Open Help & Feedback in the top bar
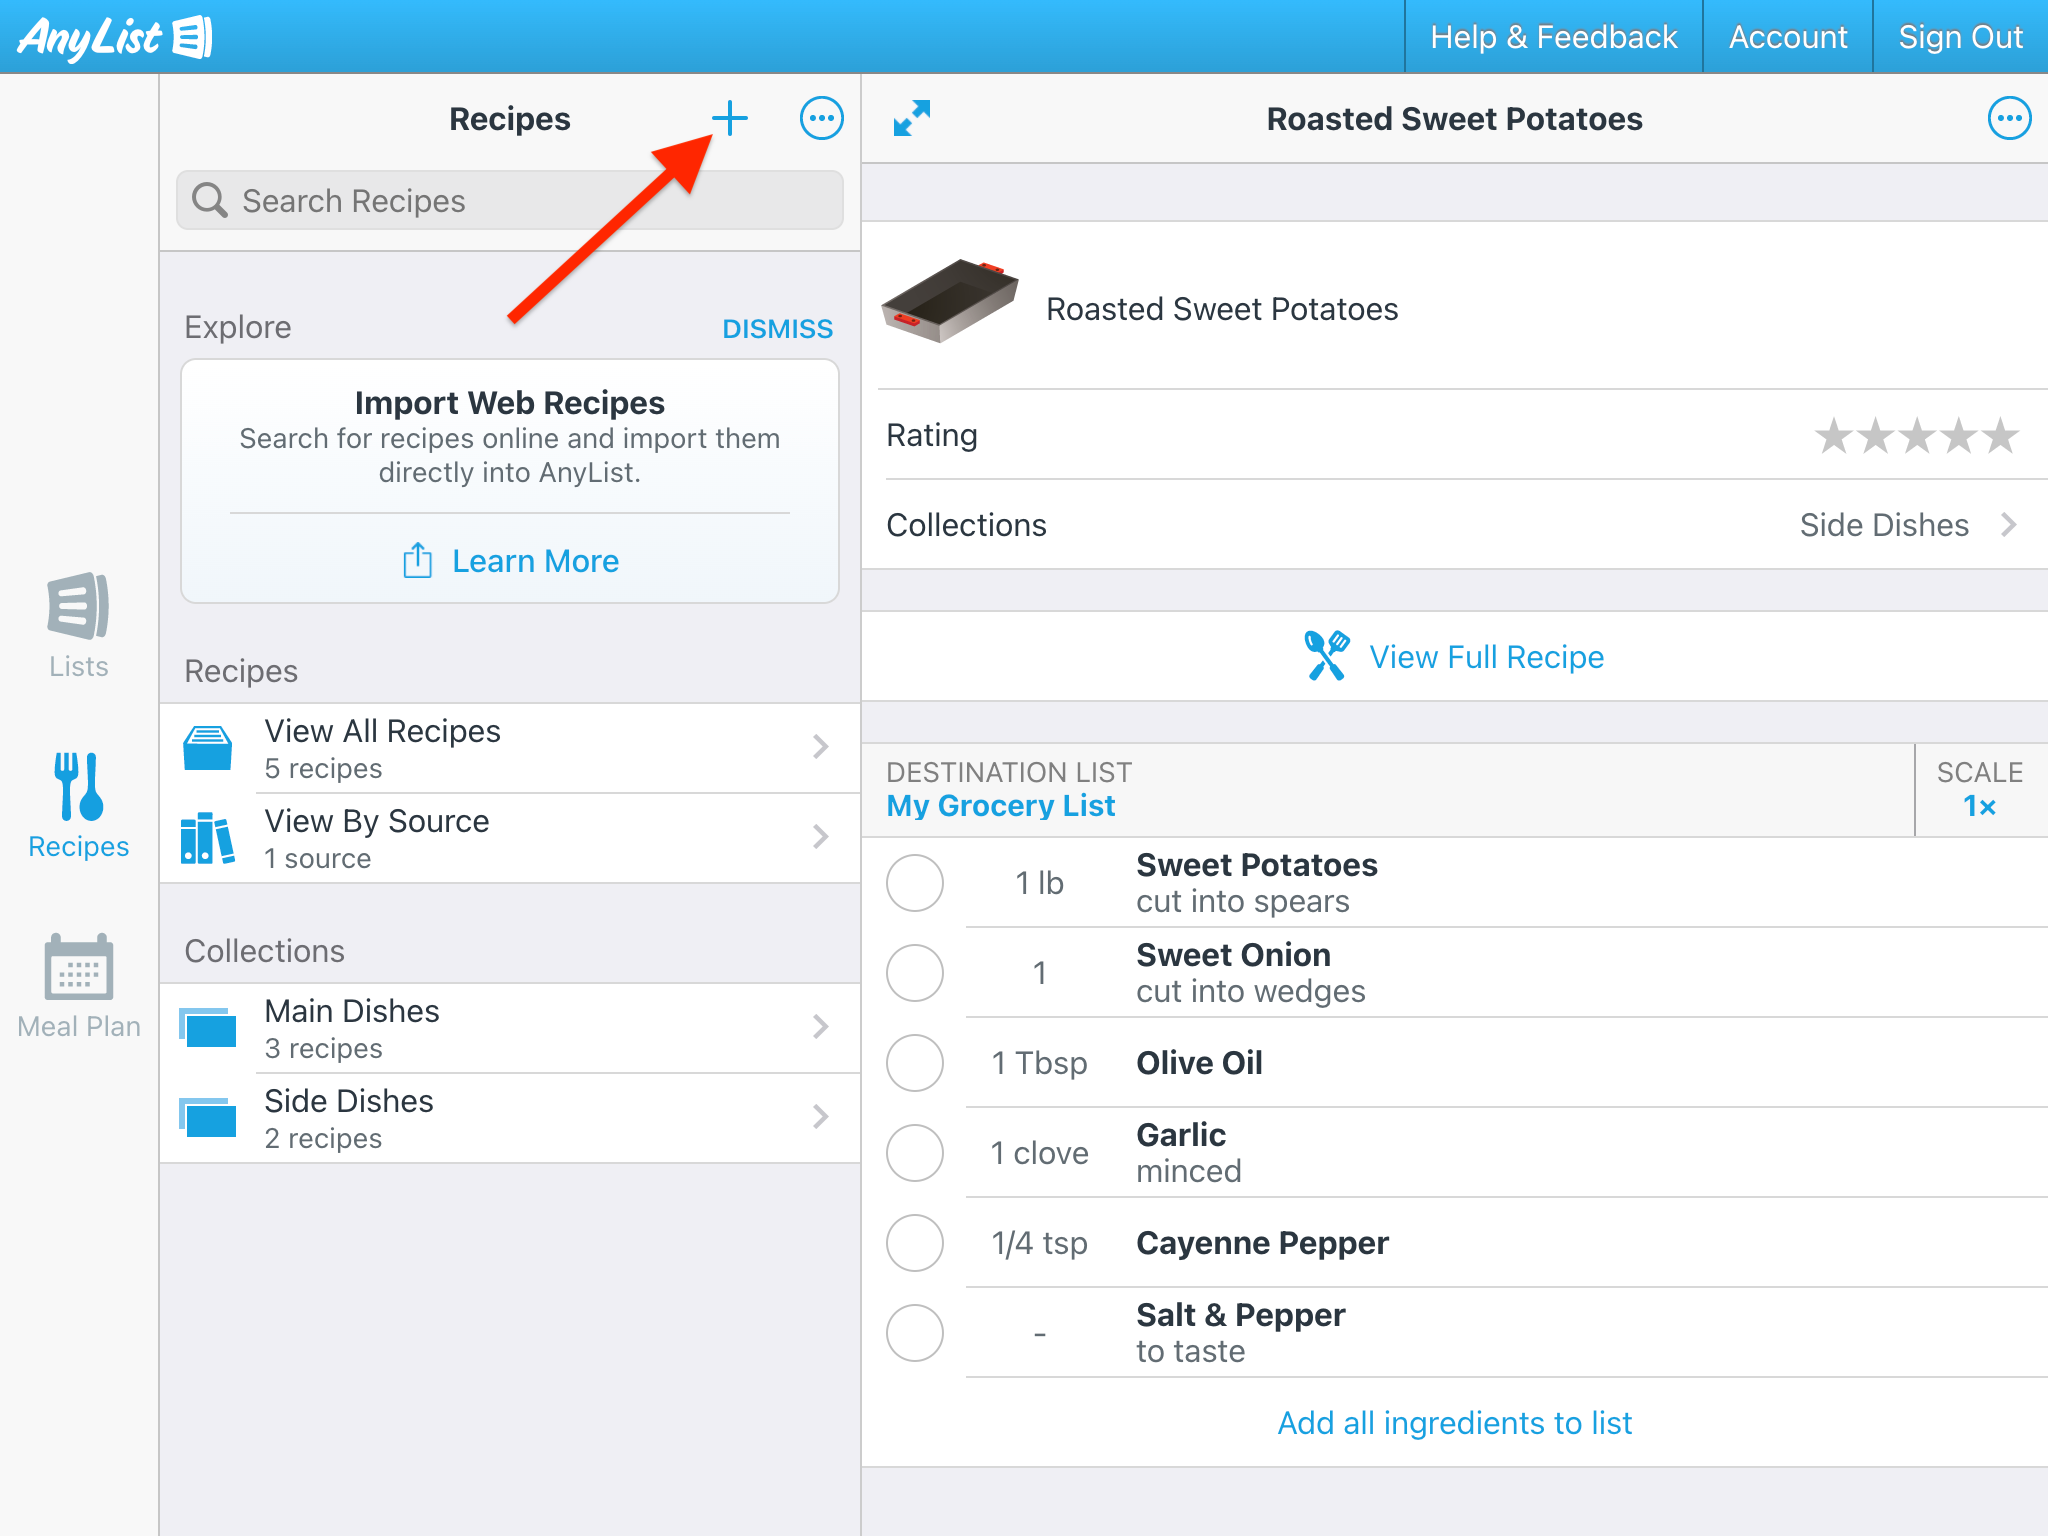The height and width of the screenshot is (1536, 2048). coord(1553,37)
